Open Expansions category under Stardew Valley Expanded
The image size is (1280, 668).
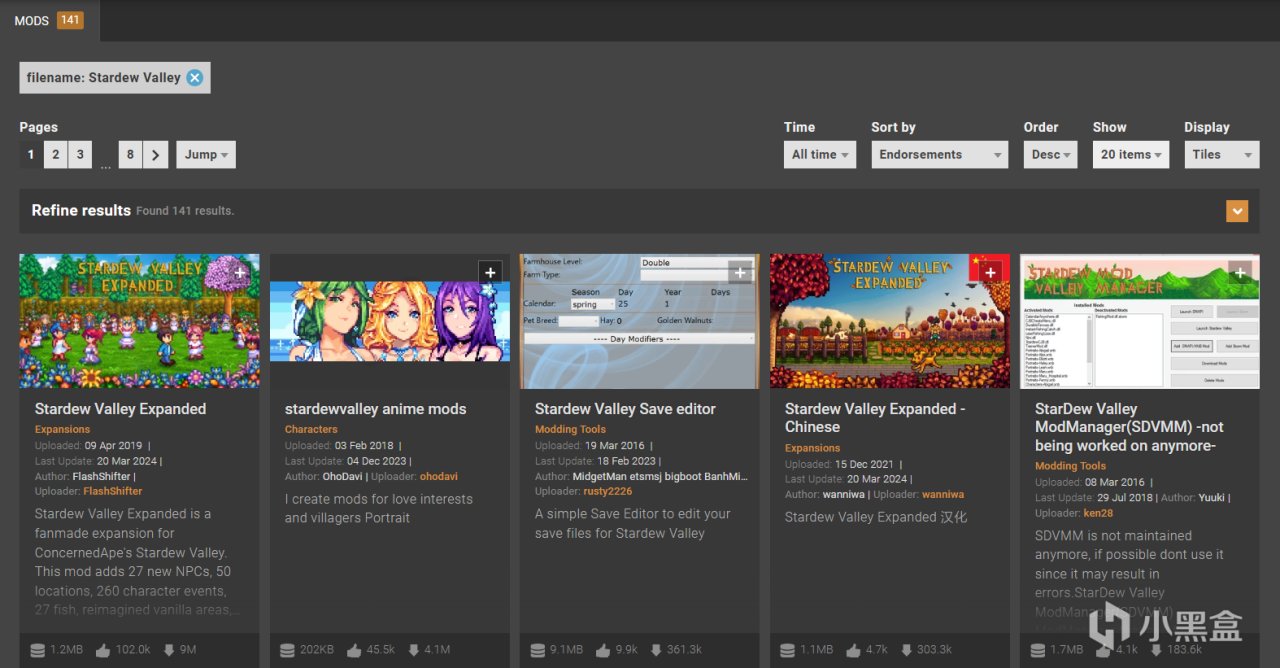pos(62,429)
